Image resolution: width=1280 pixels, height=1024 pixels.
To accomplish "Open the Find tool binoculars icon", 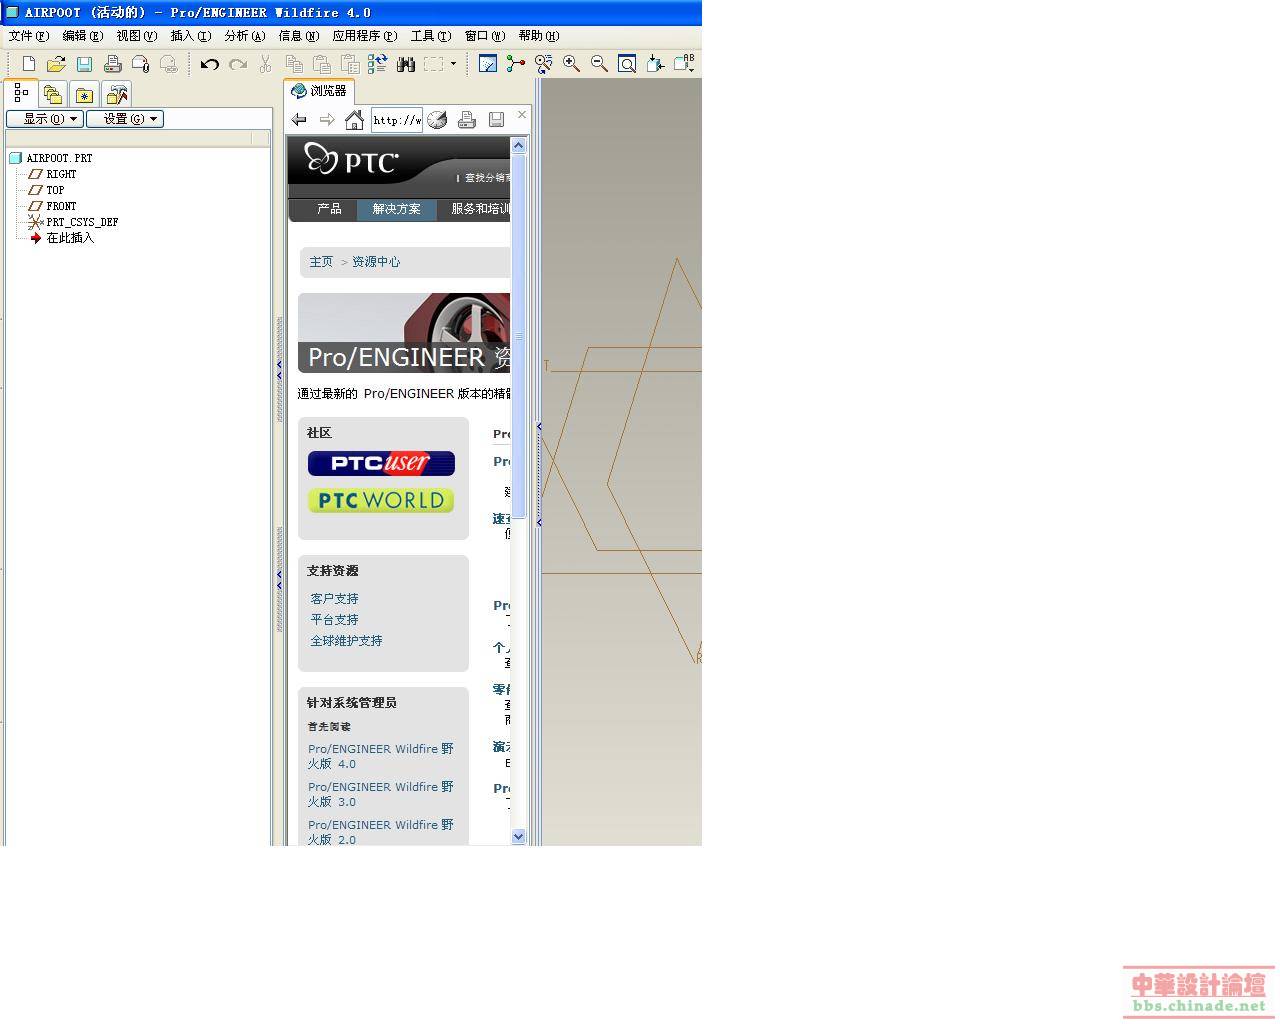I will [x=406, y=64].
